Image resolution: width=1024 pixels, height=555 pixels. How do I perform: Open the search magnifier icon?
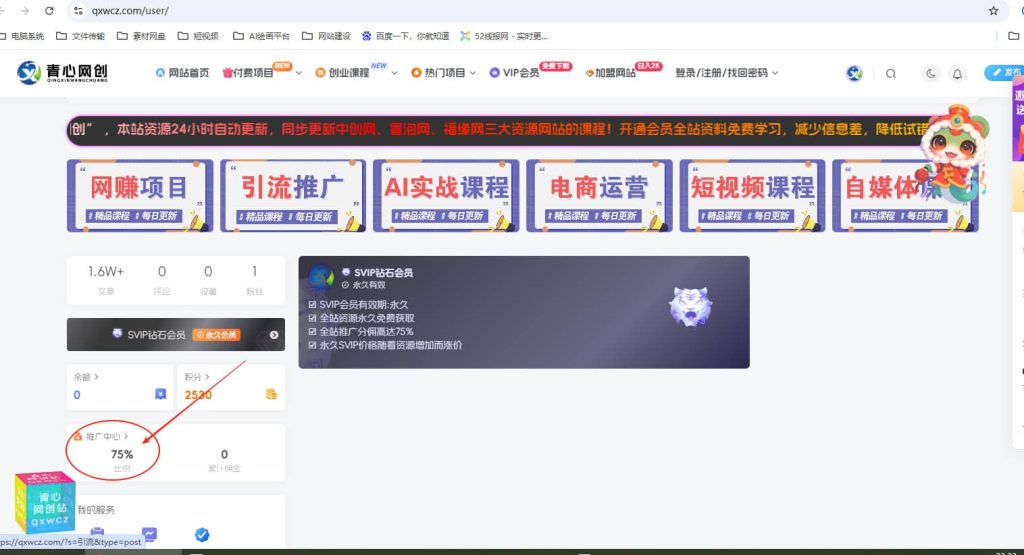coord(891,74)
